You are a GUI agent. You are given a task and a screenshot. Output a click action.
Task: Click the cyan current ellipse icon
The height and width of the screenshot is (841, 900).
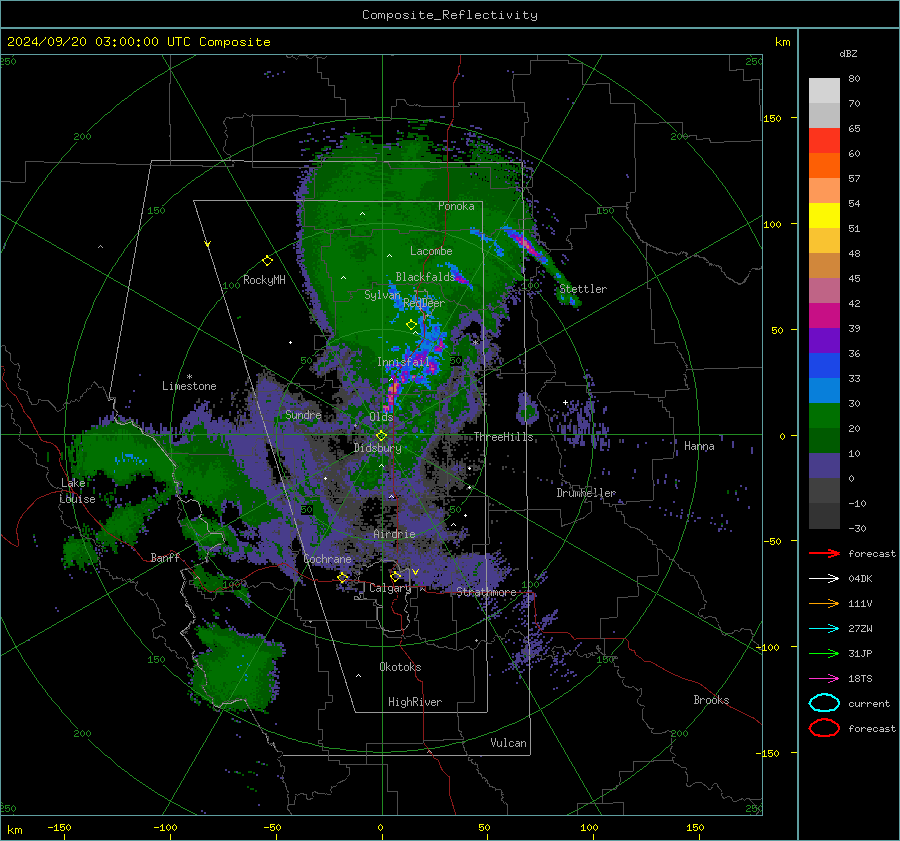824,703
